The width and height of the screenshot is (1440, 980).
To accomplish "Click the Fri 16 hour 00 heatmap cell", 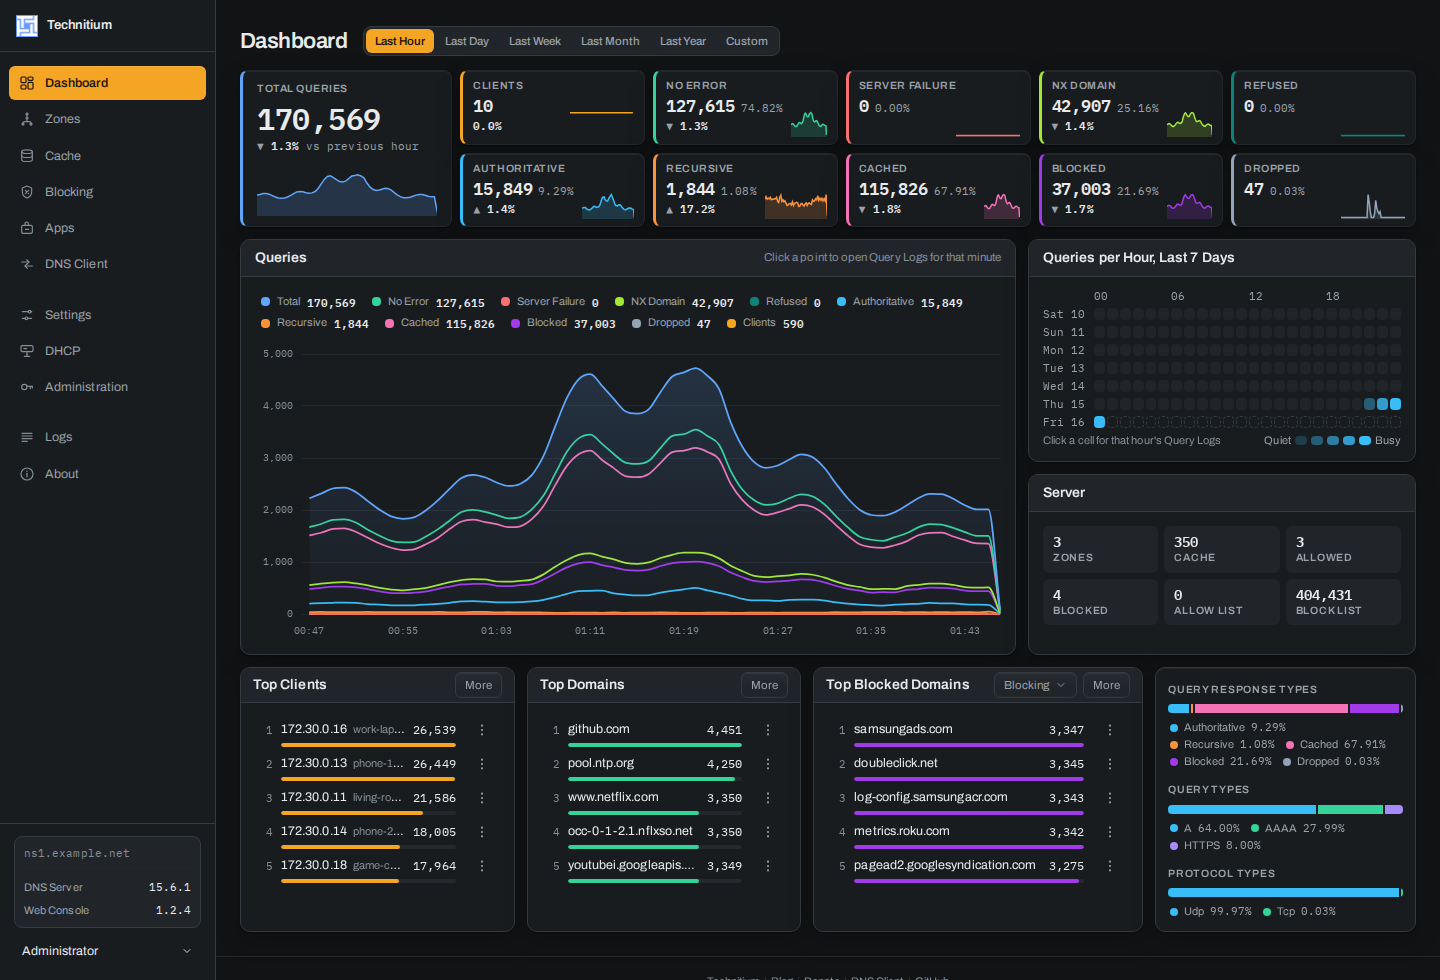I will (1100, 422).
